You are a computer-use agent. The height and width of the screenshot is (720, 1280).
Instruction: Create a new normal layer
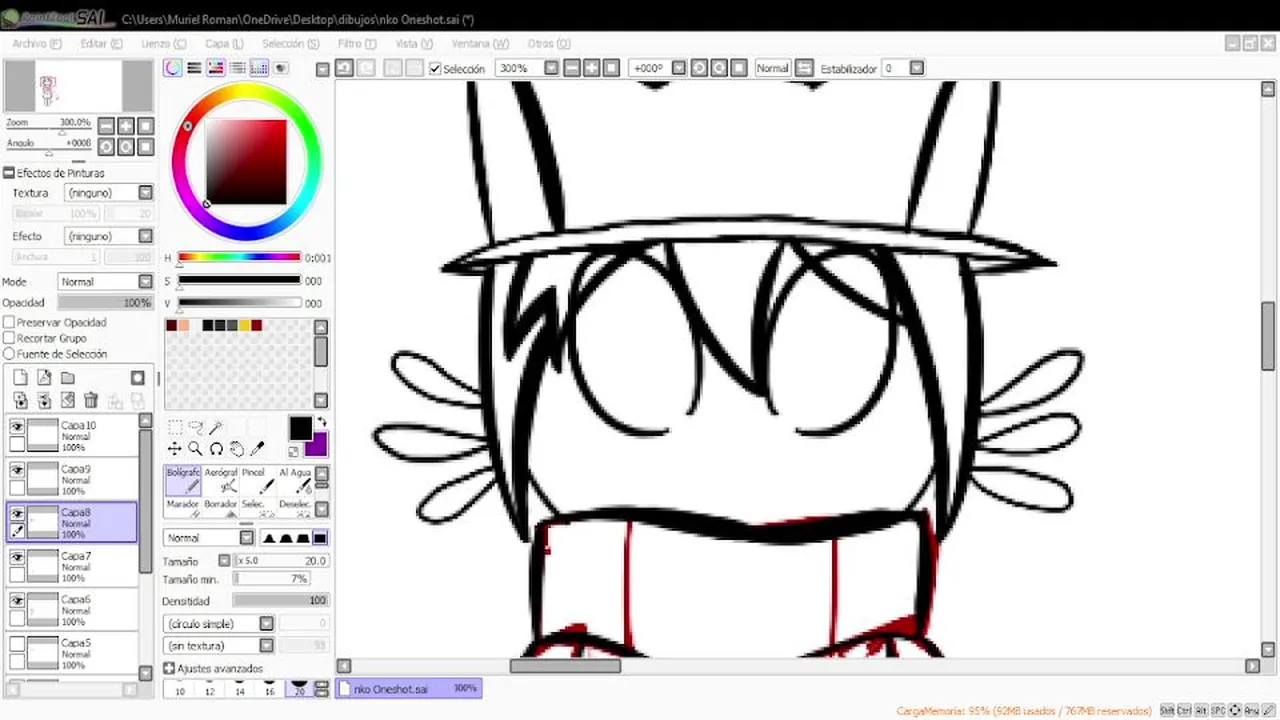pyautogui.click(x=20, y=378)
